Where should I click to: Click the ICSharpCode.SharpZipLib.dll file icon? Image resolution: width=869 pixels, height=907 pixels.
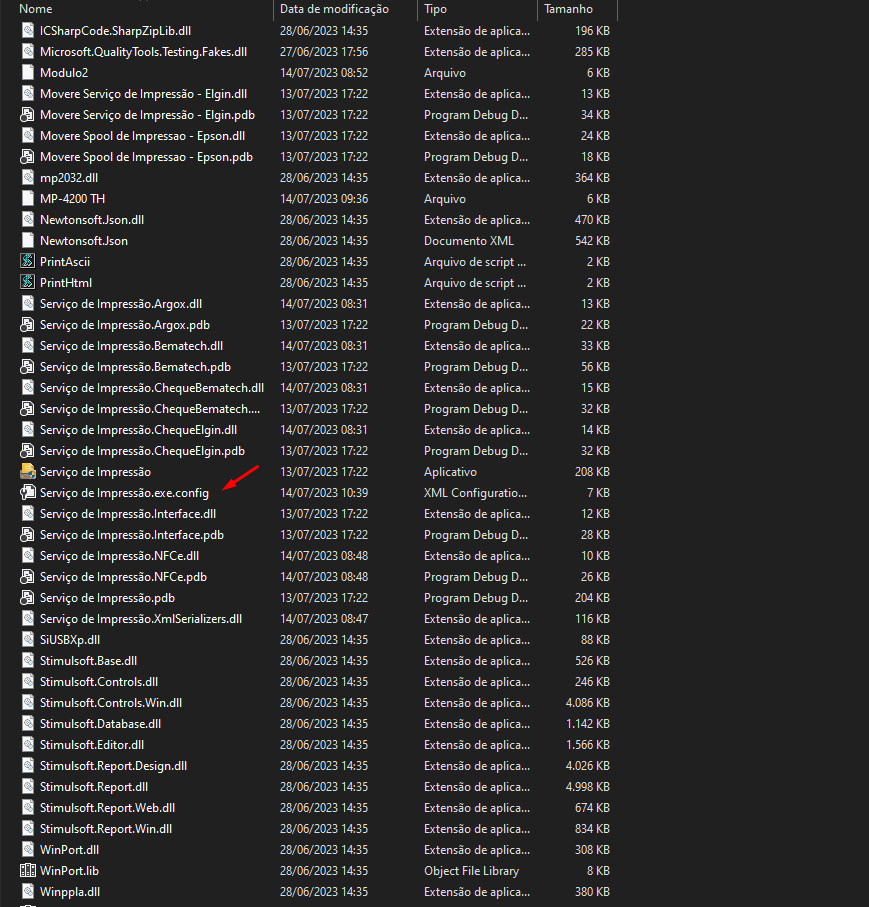(27, 31)
